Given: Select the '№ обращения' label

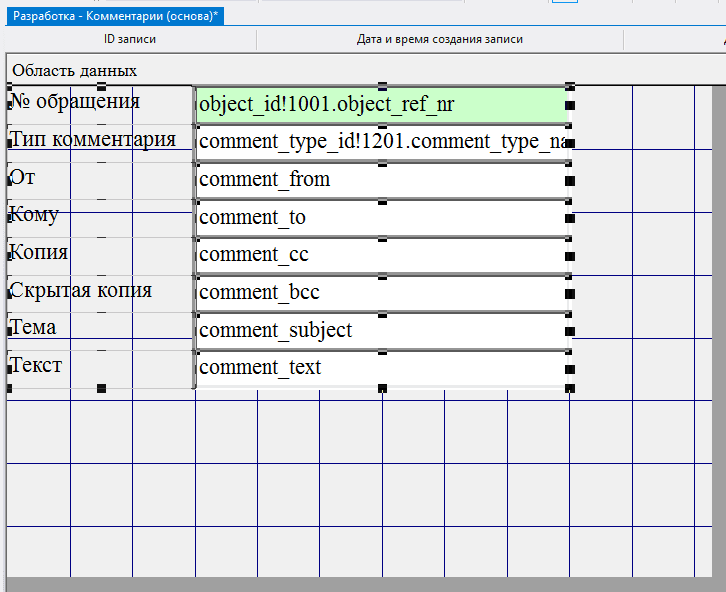Looking at the screenshot, I should click(x=75, y=102).
